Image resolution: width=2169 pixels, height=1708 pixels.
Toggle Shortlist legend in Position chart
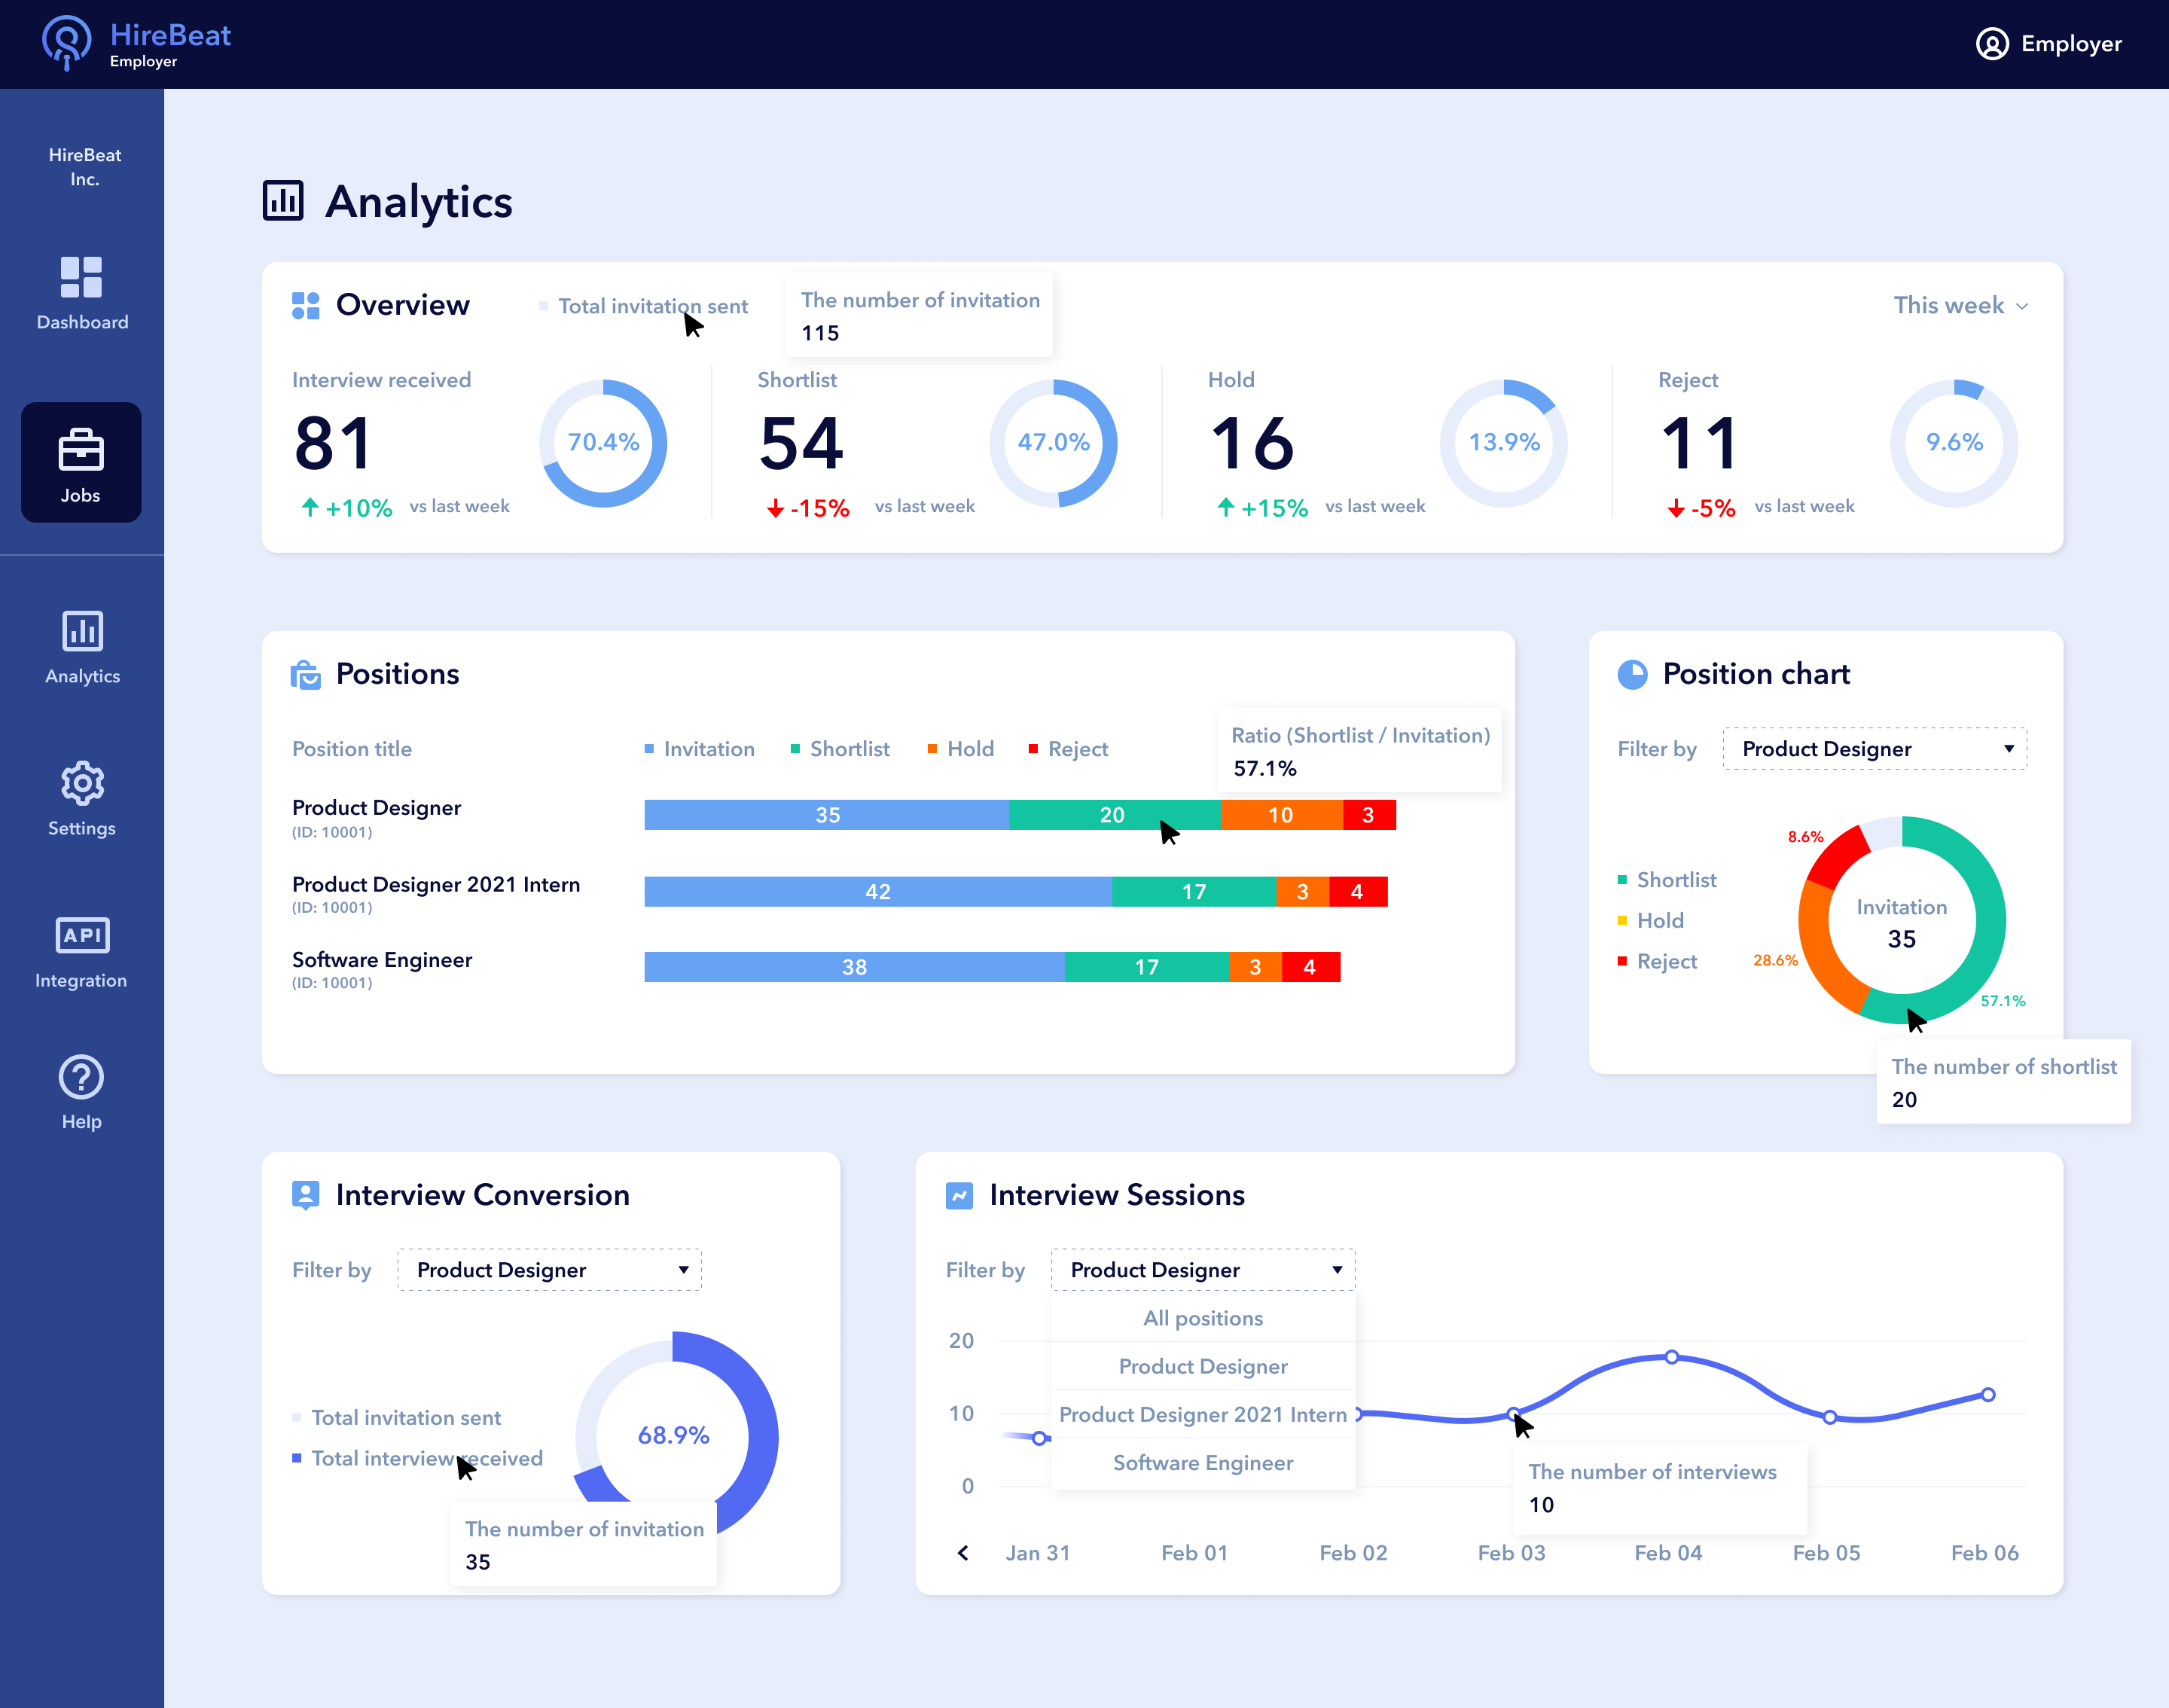pos(1666,880)
